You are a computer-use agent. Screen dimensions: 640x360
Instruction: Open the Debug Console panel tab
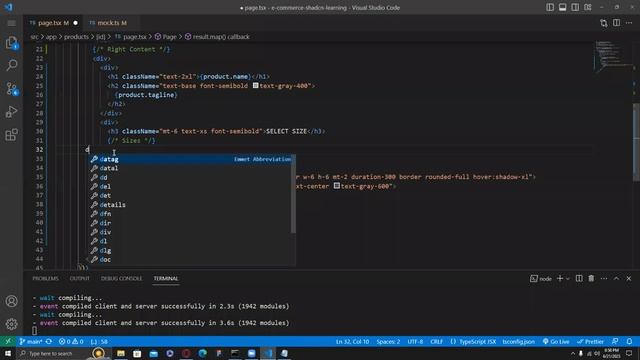point(122,278)
